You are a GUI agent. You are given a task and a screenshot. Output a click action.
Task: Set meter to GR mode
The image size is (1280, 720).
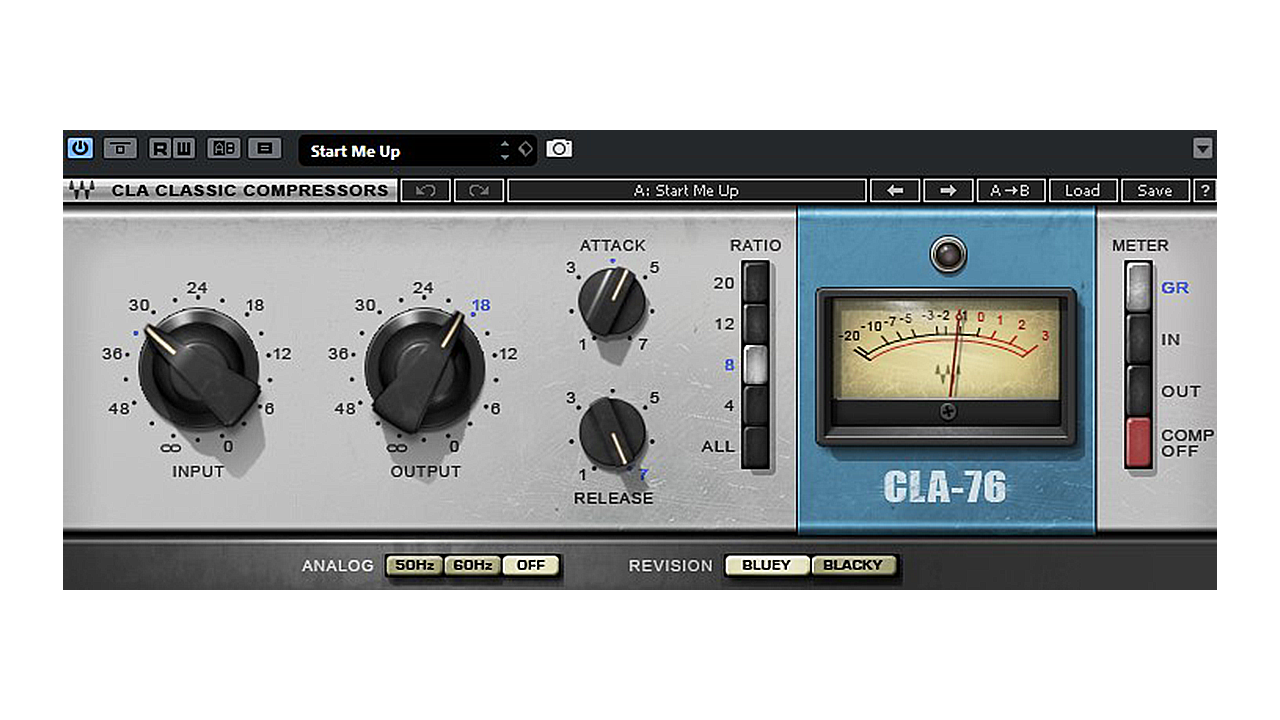pos(1139,288)
